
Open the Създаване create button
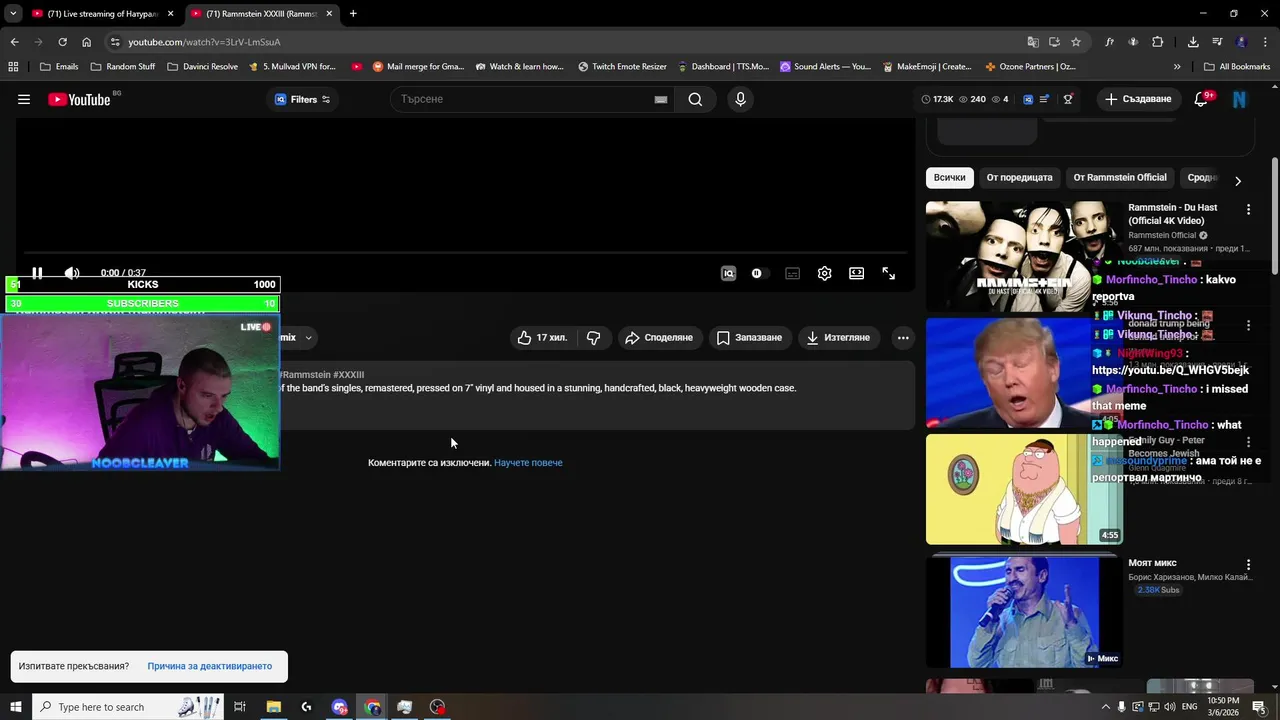tap(1137, 99)
